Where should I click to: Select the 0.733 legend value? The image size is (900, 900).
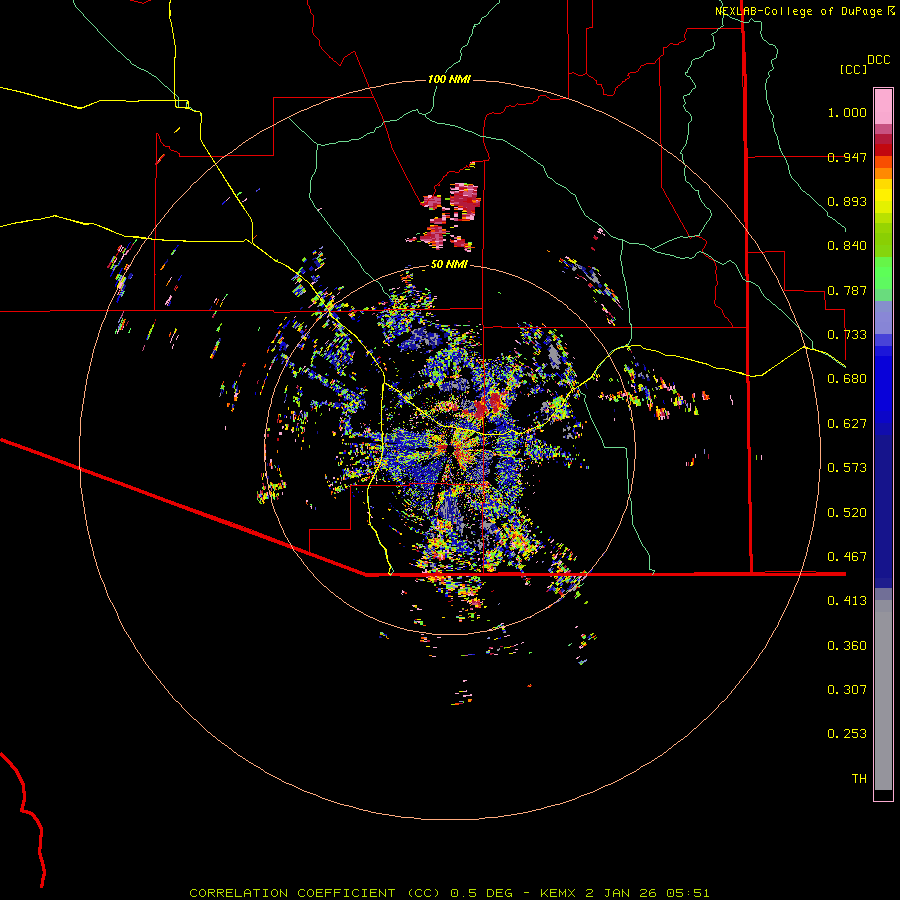(847, 335)
